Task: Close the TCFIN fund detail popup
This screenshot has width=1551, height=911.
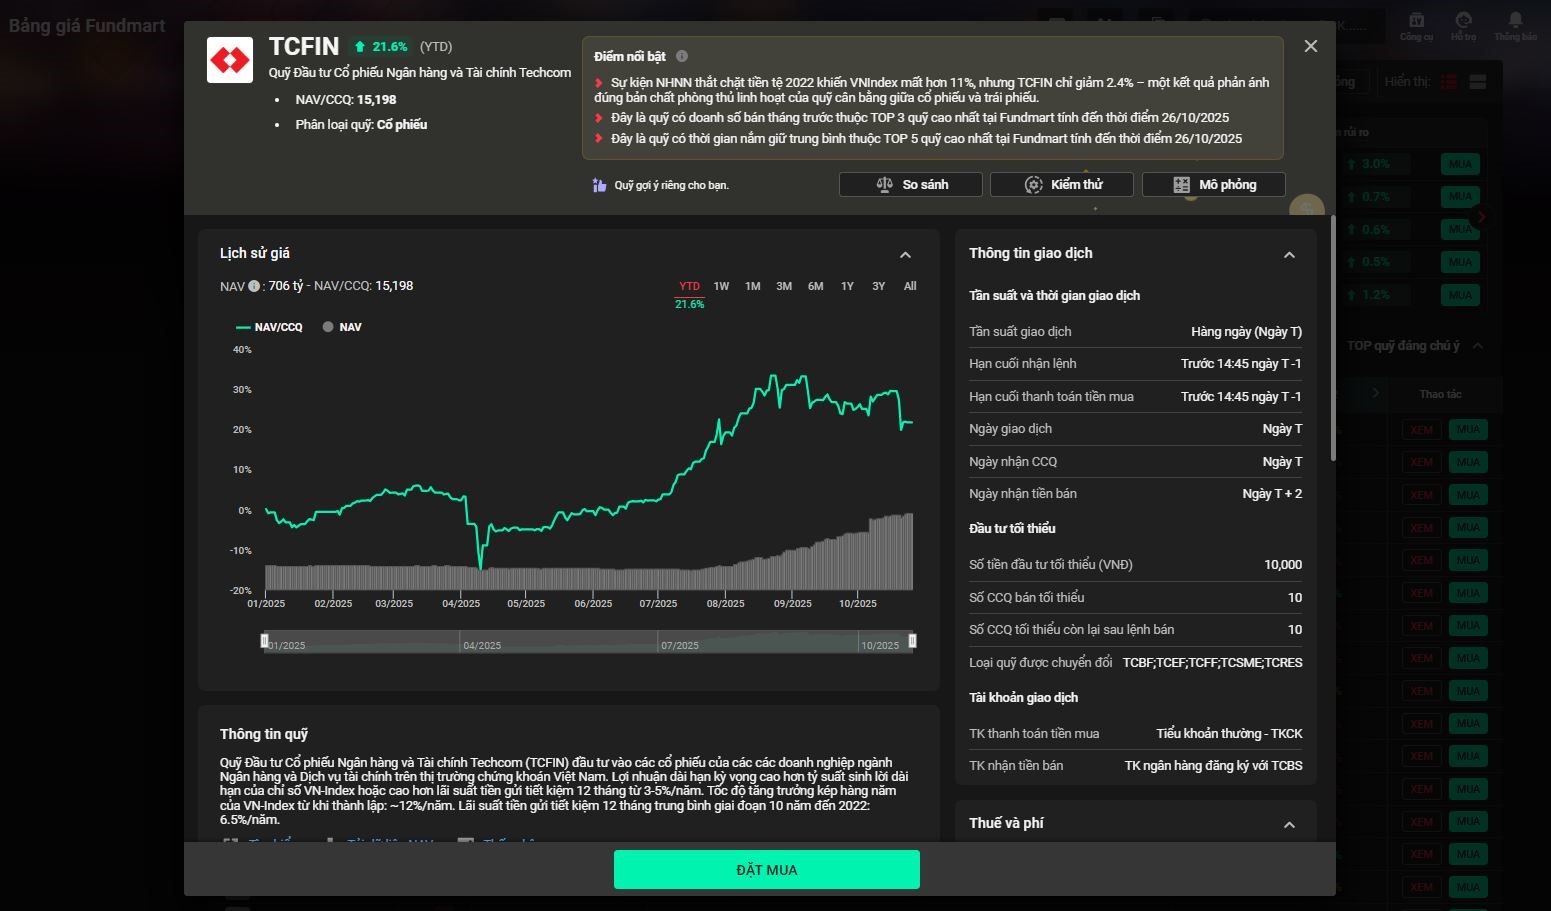Action: 1310,47
